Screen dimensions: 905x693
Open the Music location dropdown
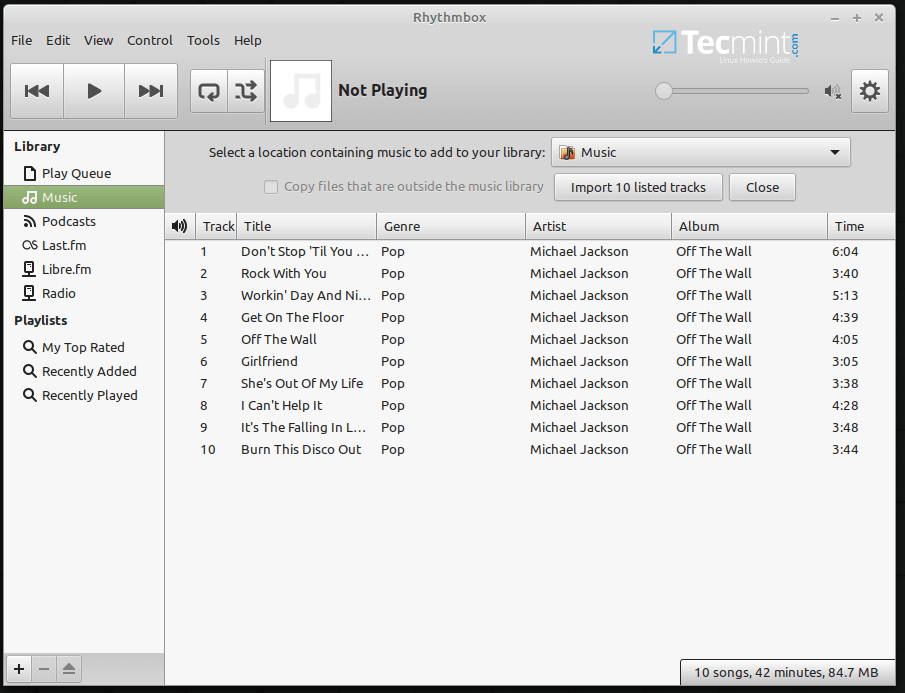[x=701, y=152]
